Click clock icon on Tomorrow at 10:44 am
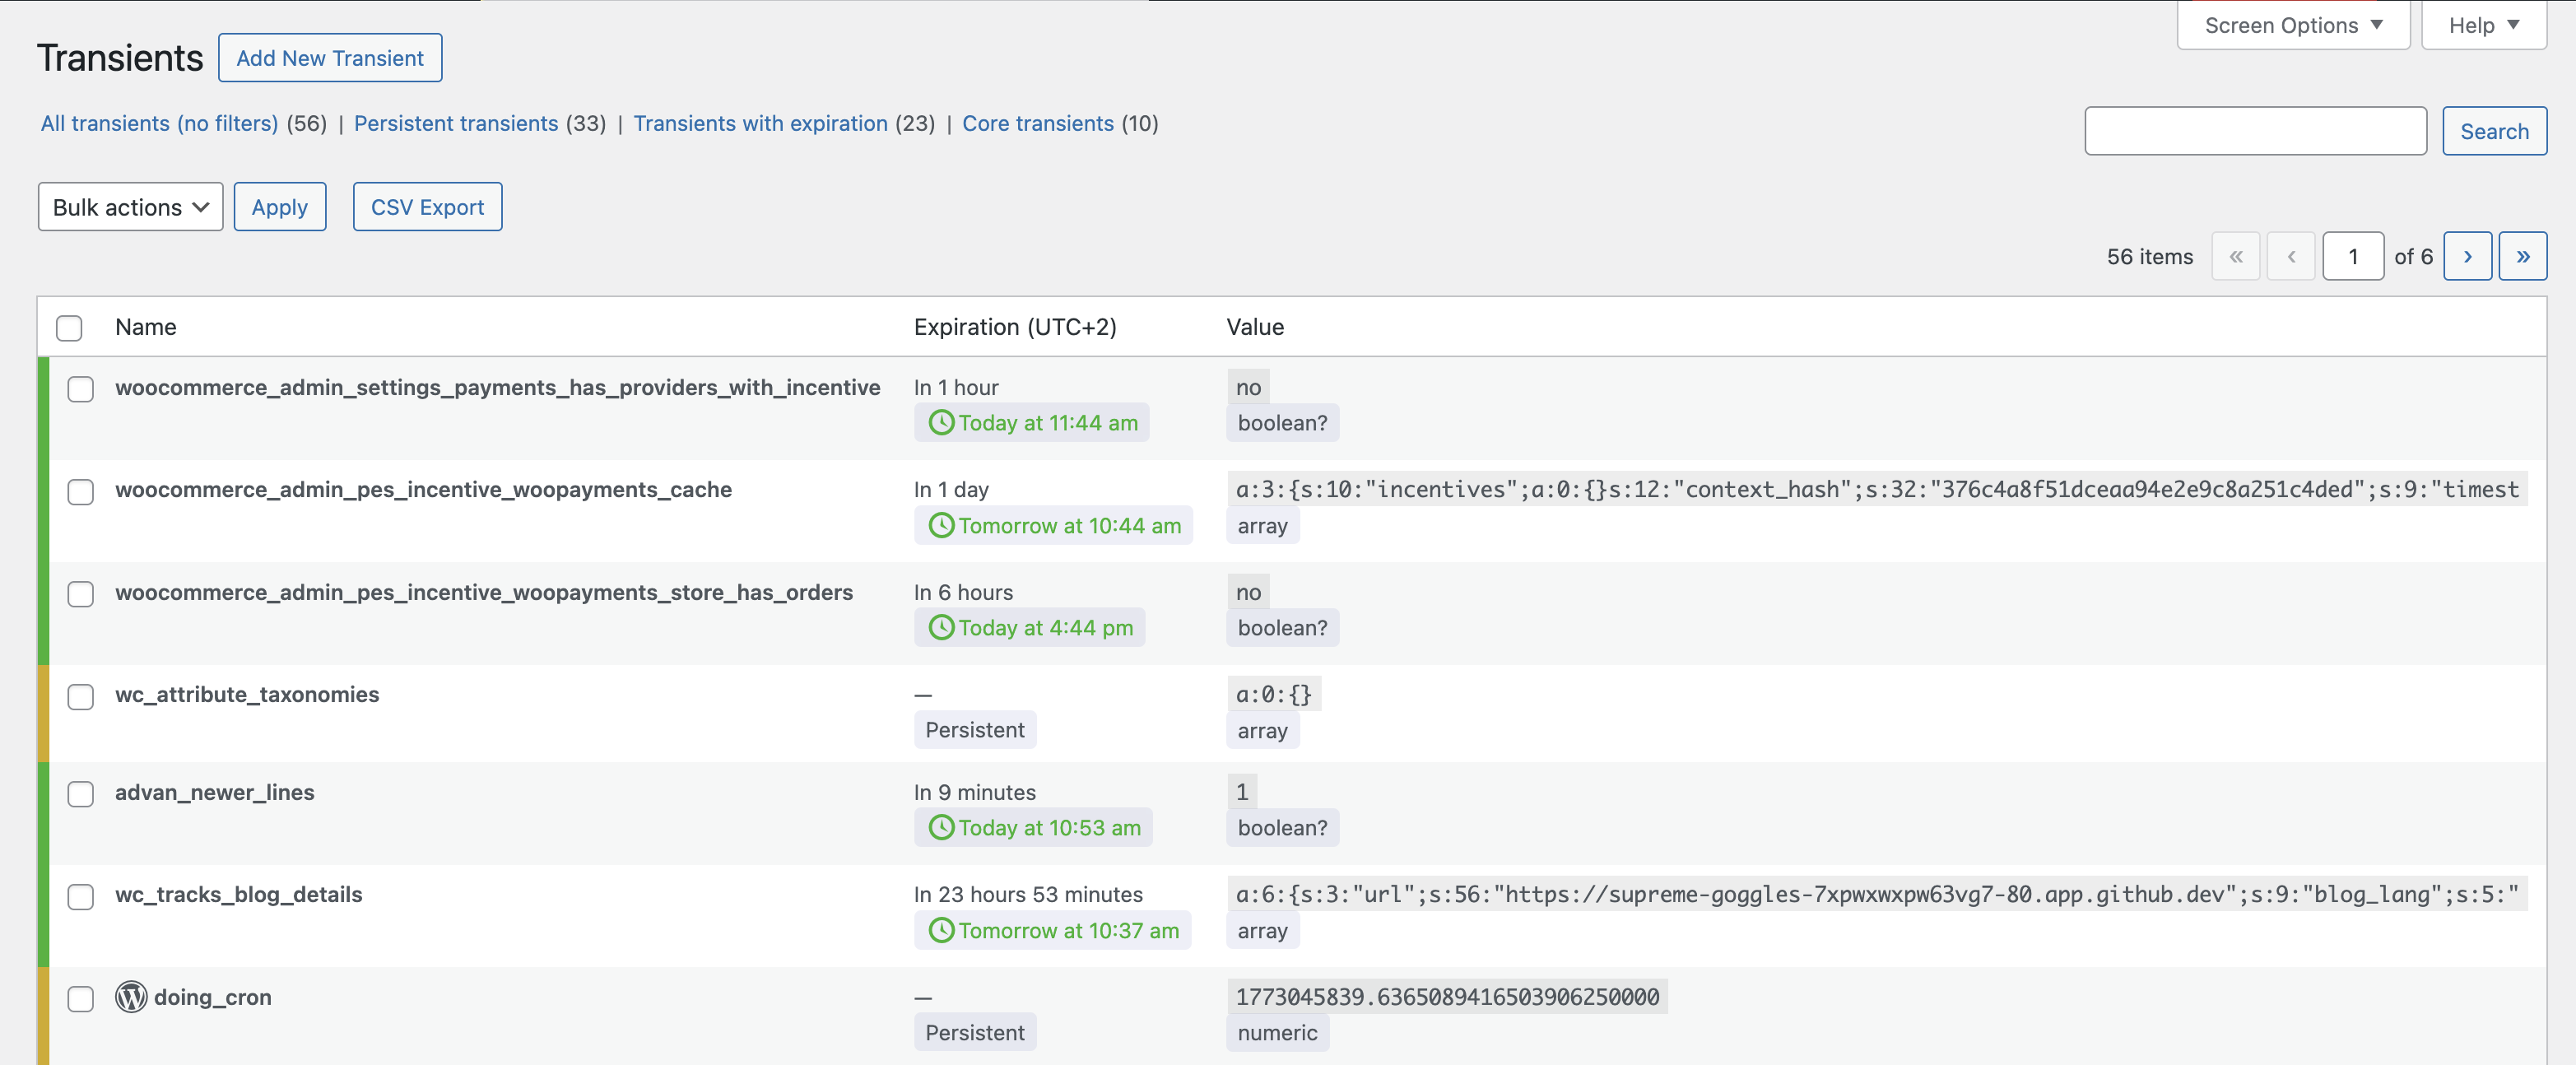Image resolution: width=2576 pixels, height=1065 pixels. (x=941, y=525)
